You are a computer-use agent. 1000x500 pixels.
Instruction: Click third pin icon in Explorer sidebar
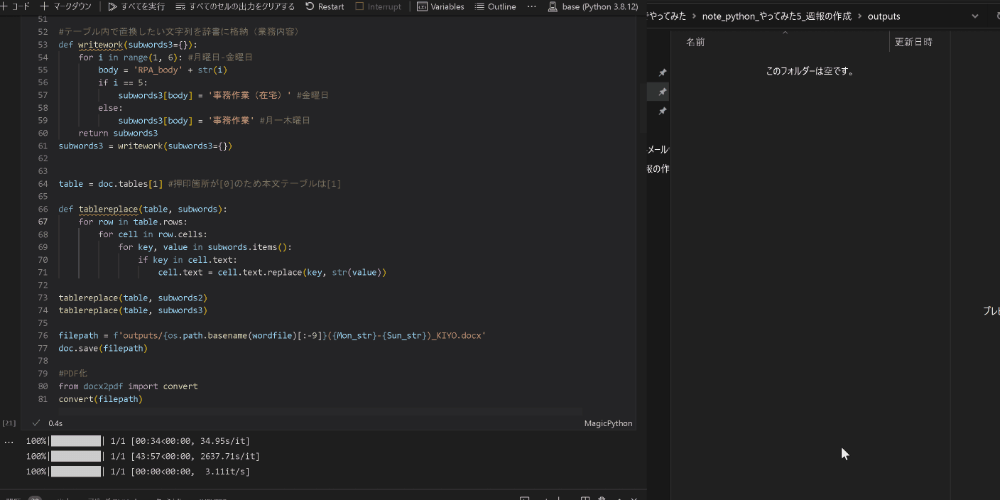click(663, 112)
